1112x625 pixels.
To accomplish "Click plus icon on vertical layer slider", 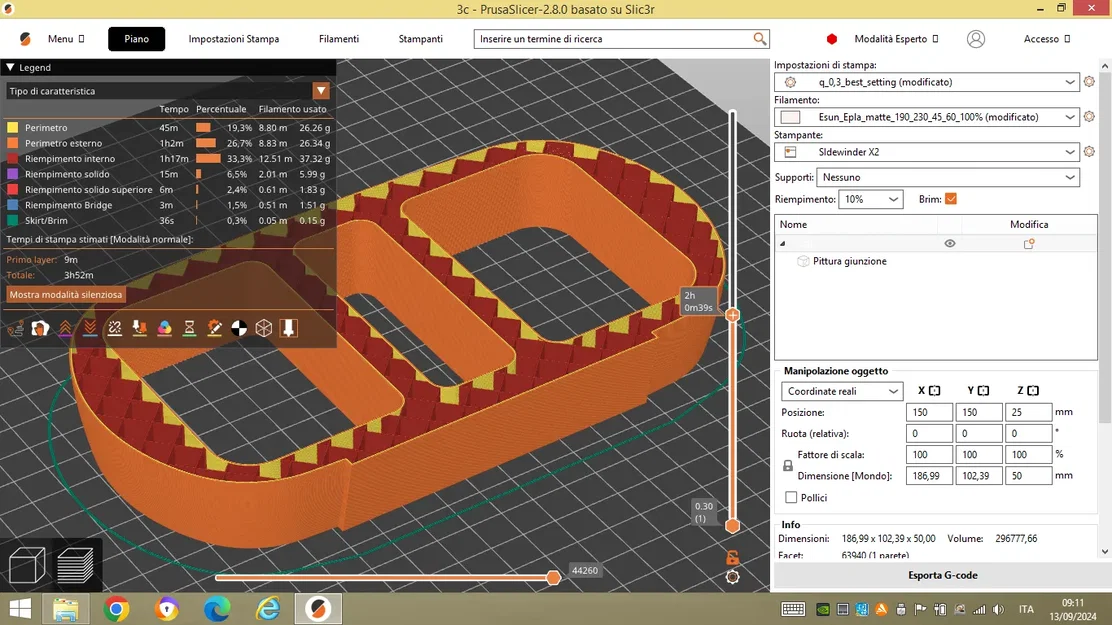I will point(733,314).
